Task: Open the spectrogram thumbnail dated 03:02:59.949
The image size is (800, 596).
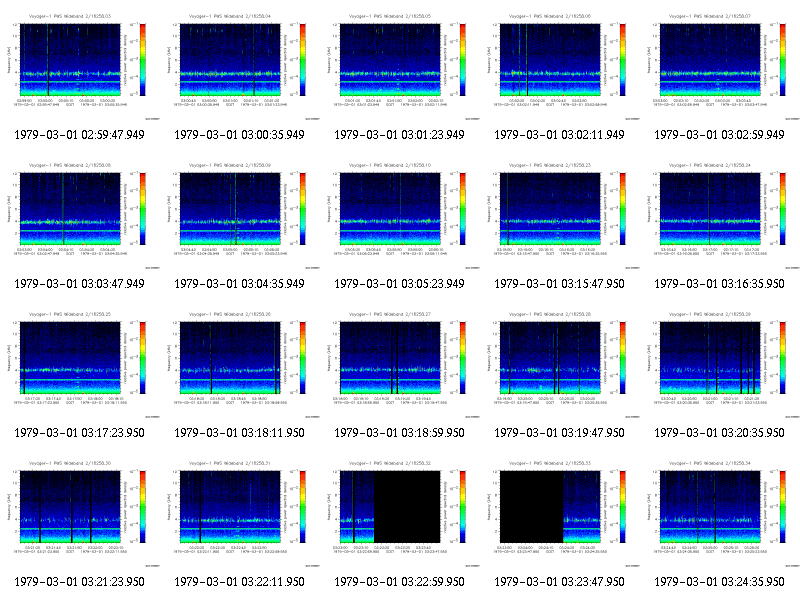Action: click(x=720, y=65)
